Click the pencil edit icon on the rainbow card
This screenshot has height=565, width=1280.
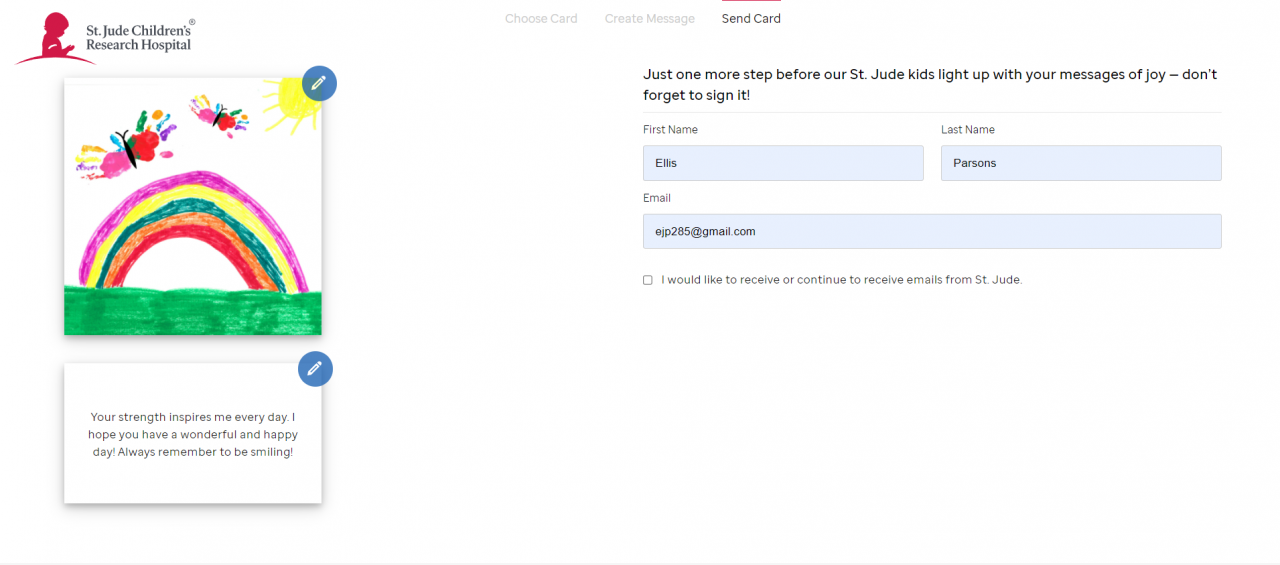(319, 83)
